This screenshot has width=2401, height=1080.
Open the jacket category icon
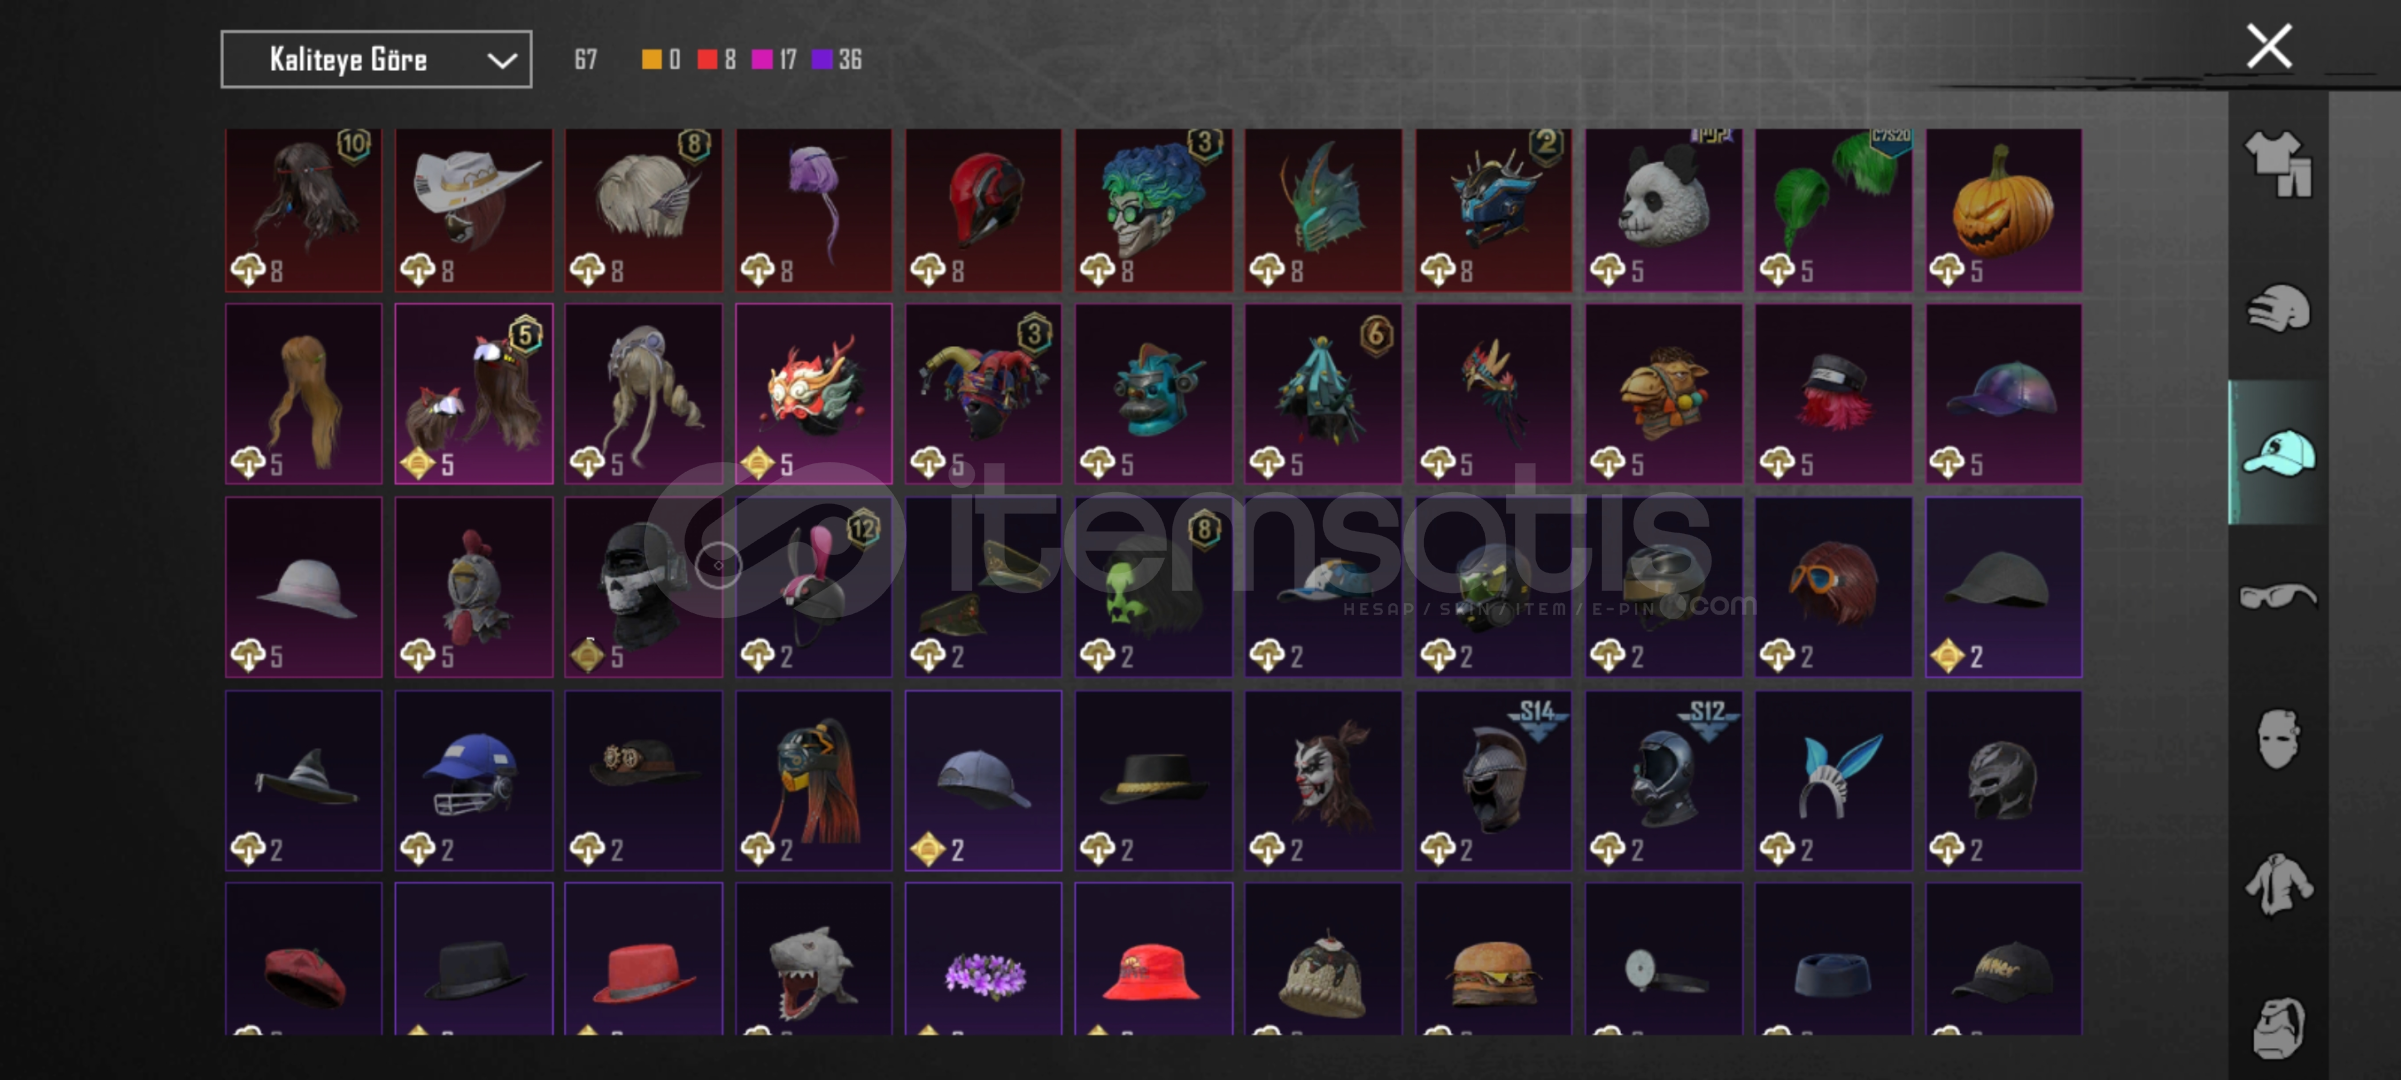coord(2278,884)
